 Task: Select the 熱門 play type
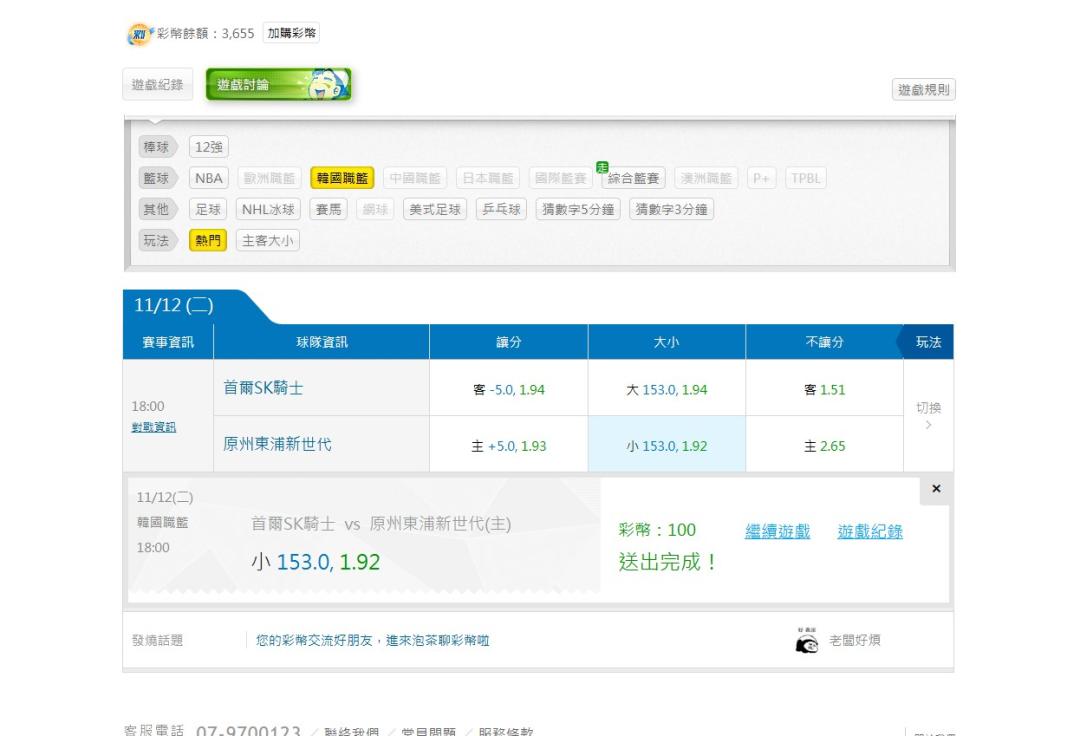[208, 240]
